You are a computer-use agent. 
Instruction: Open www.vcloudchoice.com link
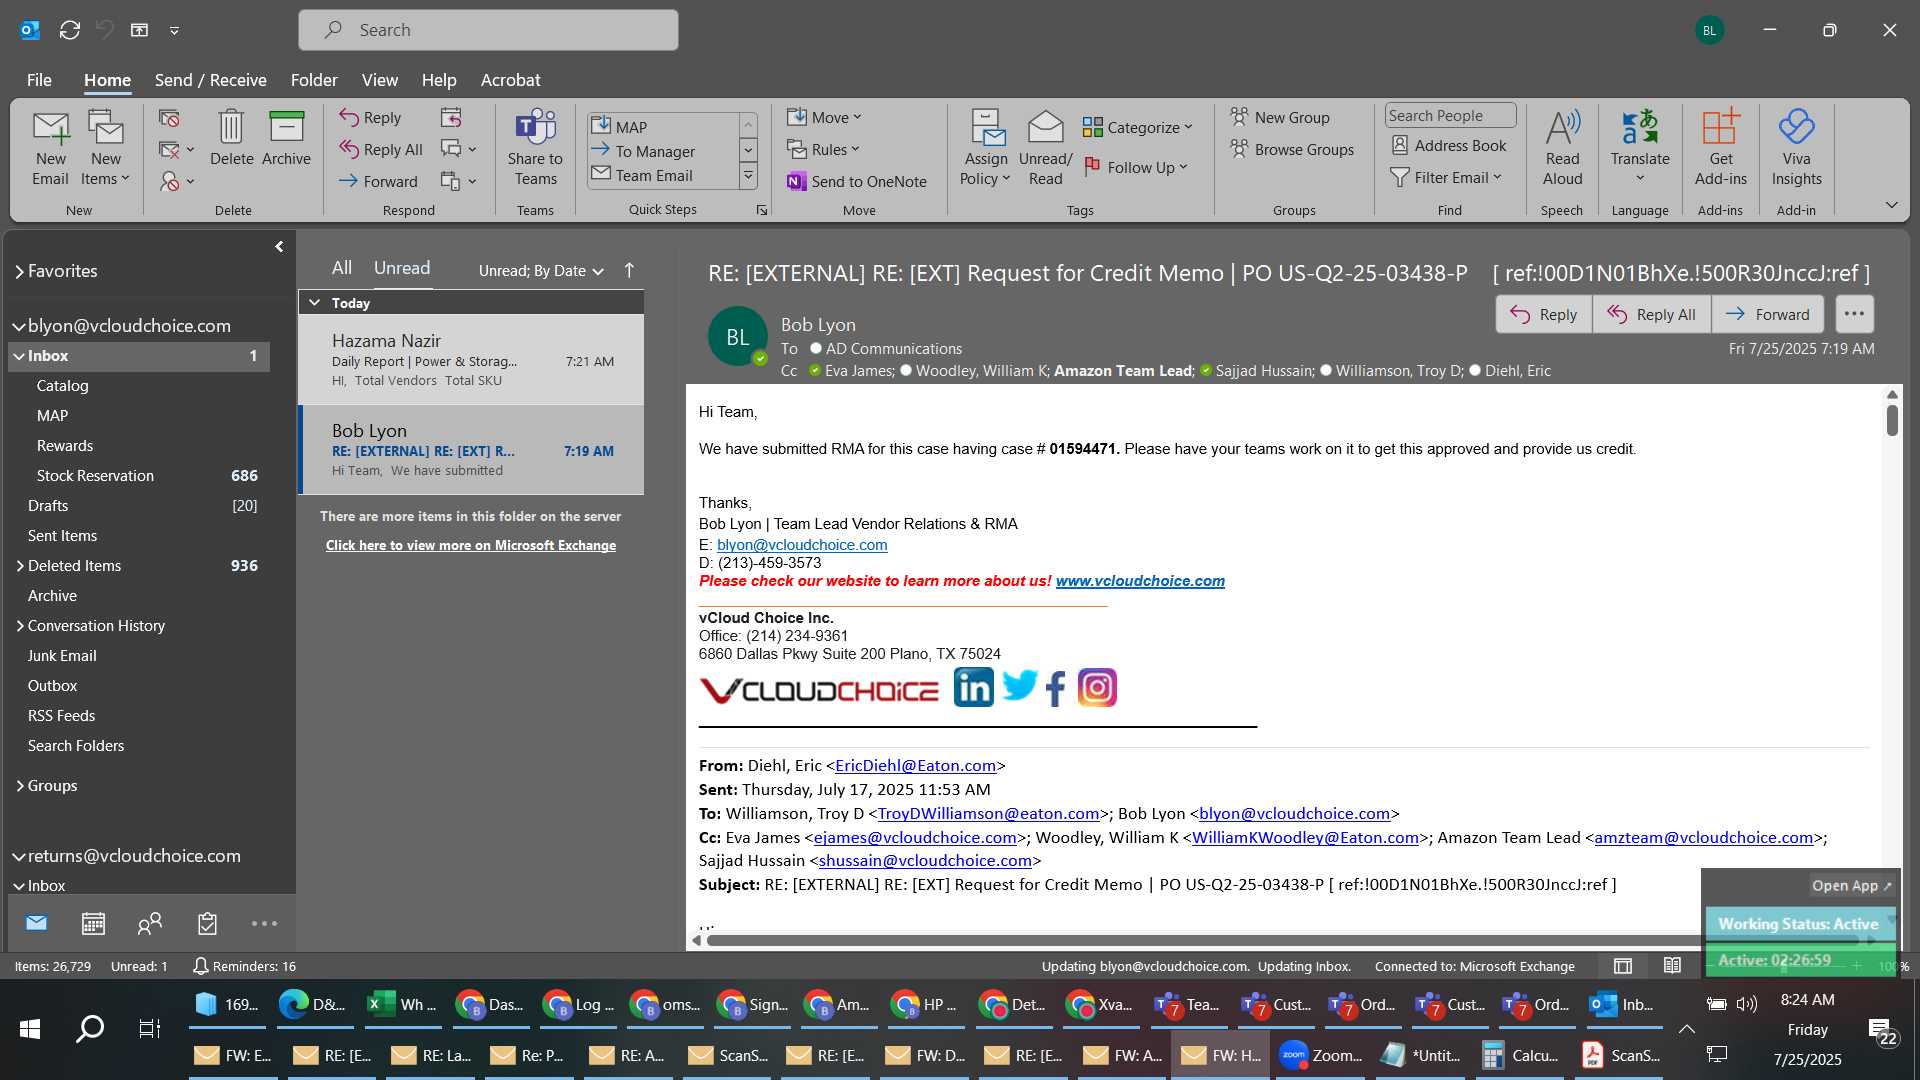click(x=1140, y=581)
